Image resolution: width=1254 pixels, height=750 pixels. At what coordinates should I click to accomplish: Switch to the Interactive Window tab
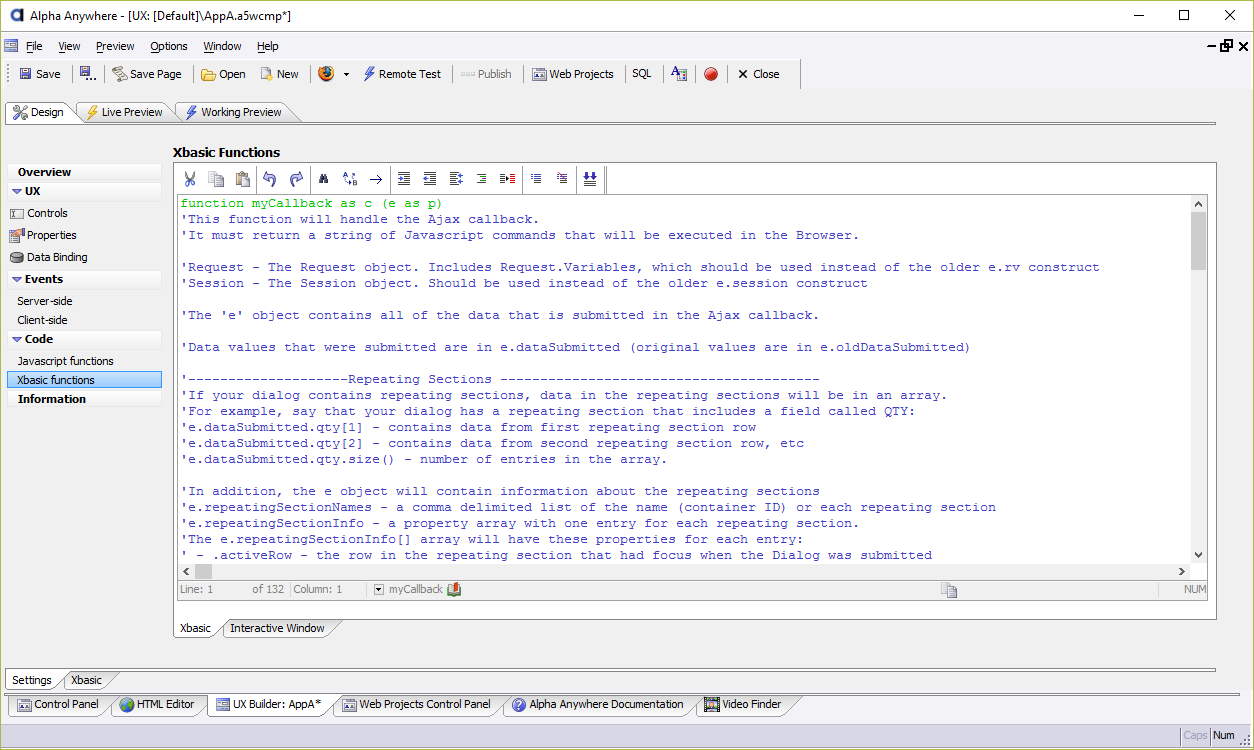[277, 628]
